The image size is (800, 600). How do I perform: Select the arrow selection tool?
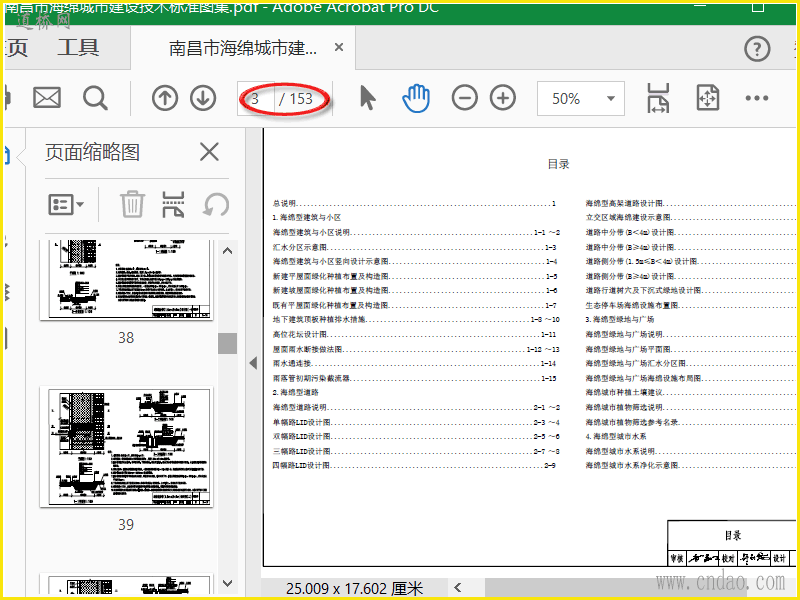pyautogui.click(x=367, y=98)
